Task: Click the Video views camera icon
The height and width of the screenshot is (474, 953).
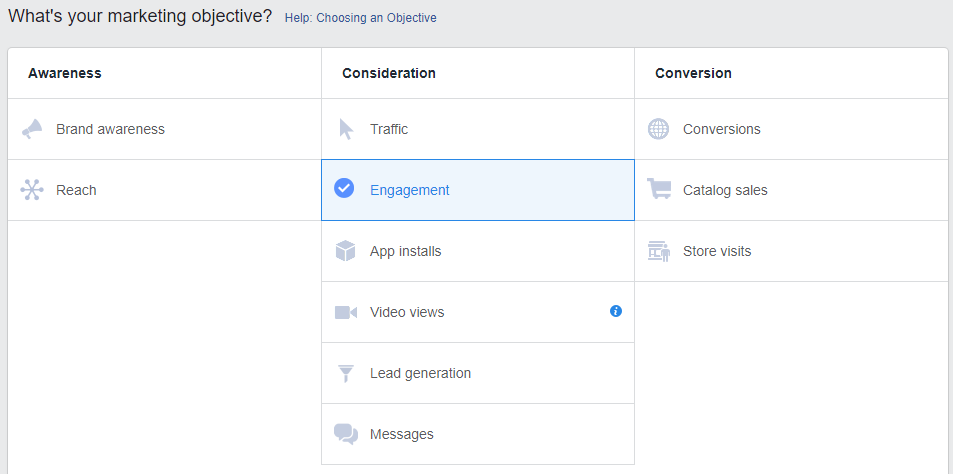Action: coord(346,312)
